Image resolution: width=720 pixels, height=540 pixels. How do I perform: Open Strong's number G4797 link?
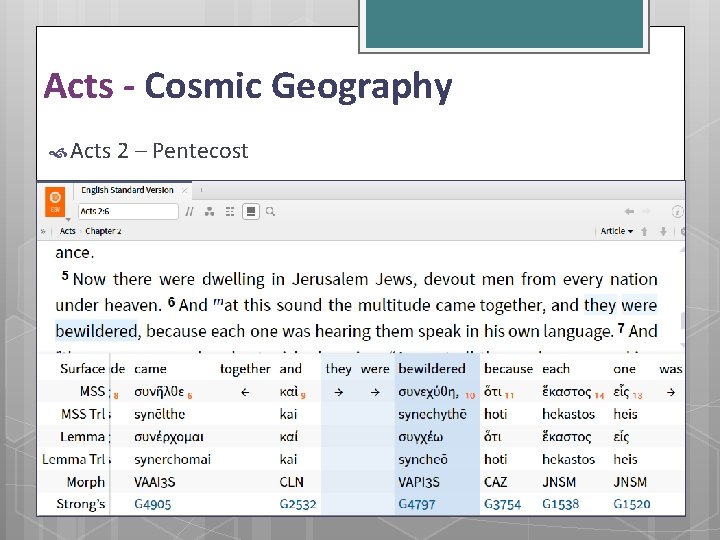pyautogui.click(x=416, y=504)
